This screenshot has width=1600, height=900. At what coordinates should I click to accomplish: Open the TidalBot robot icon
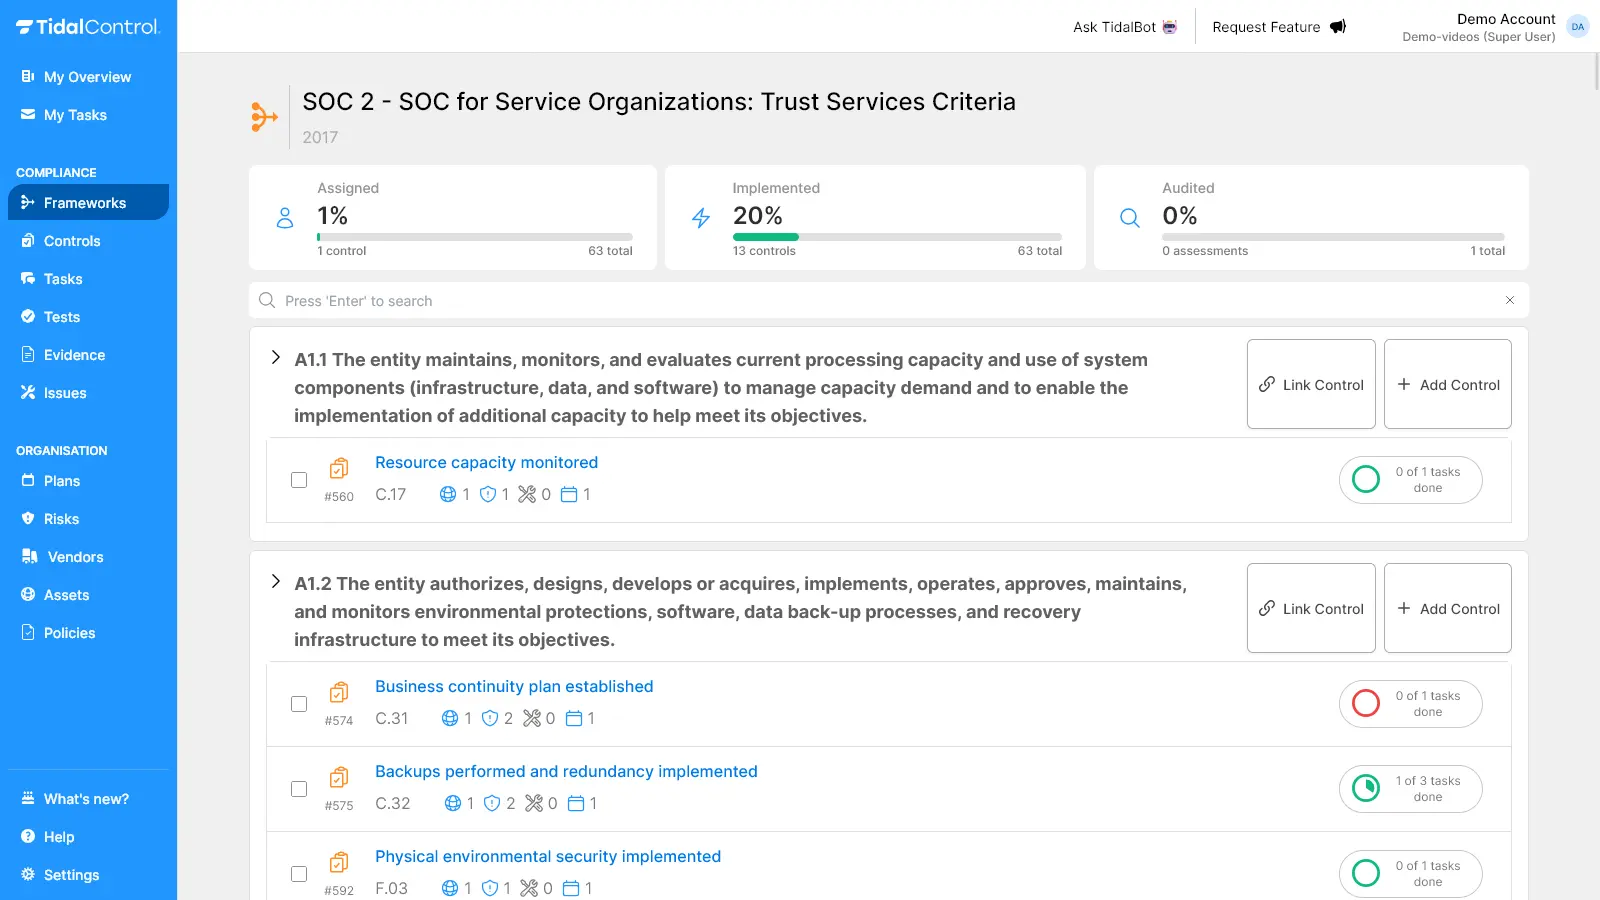tap(1169, 27)
